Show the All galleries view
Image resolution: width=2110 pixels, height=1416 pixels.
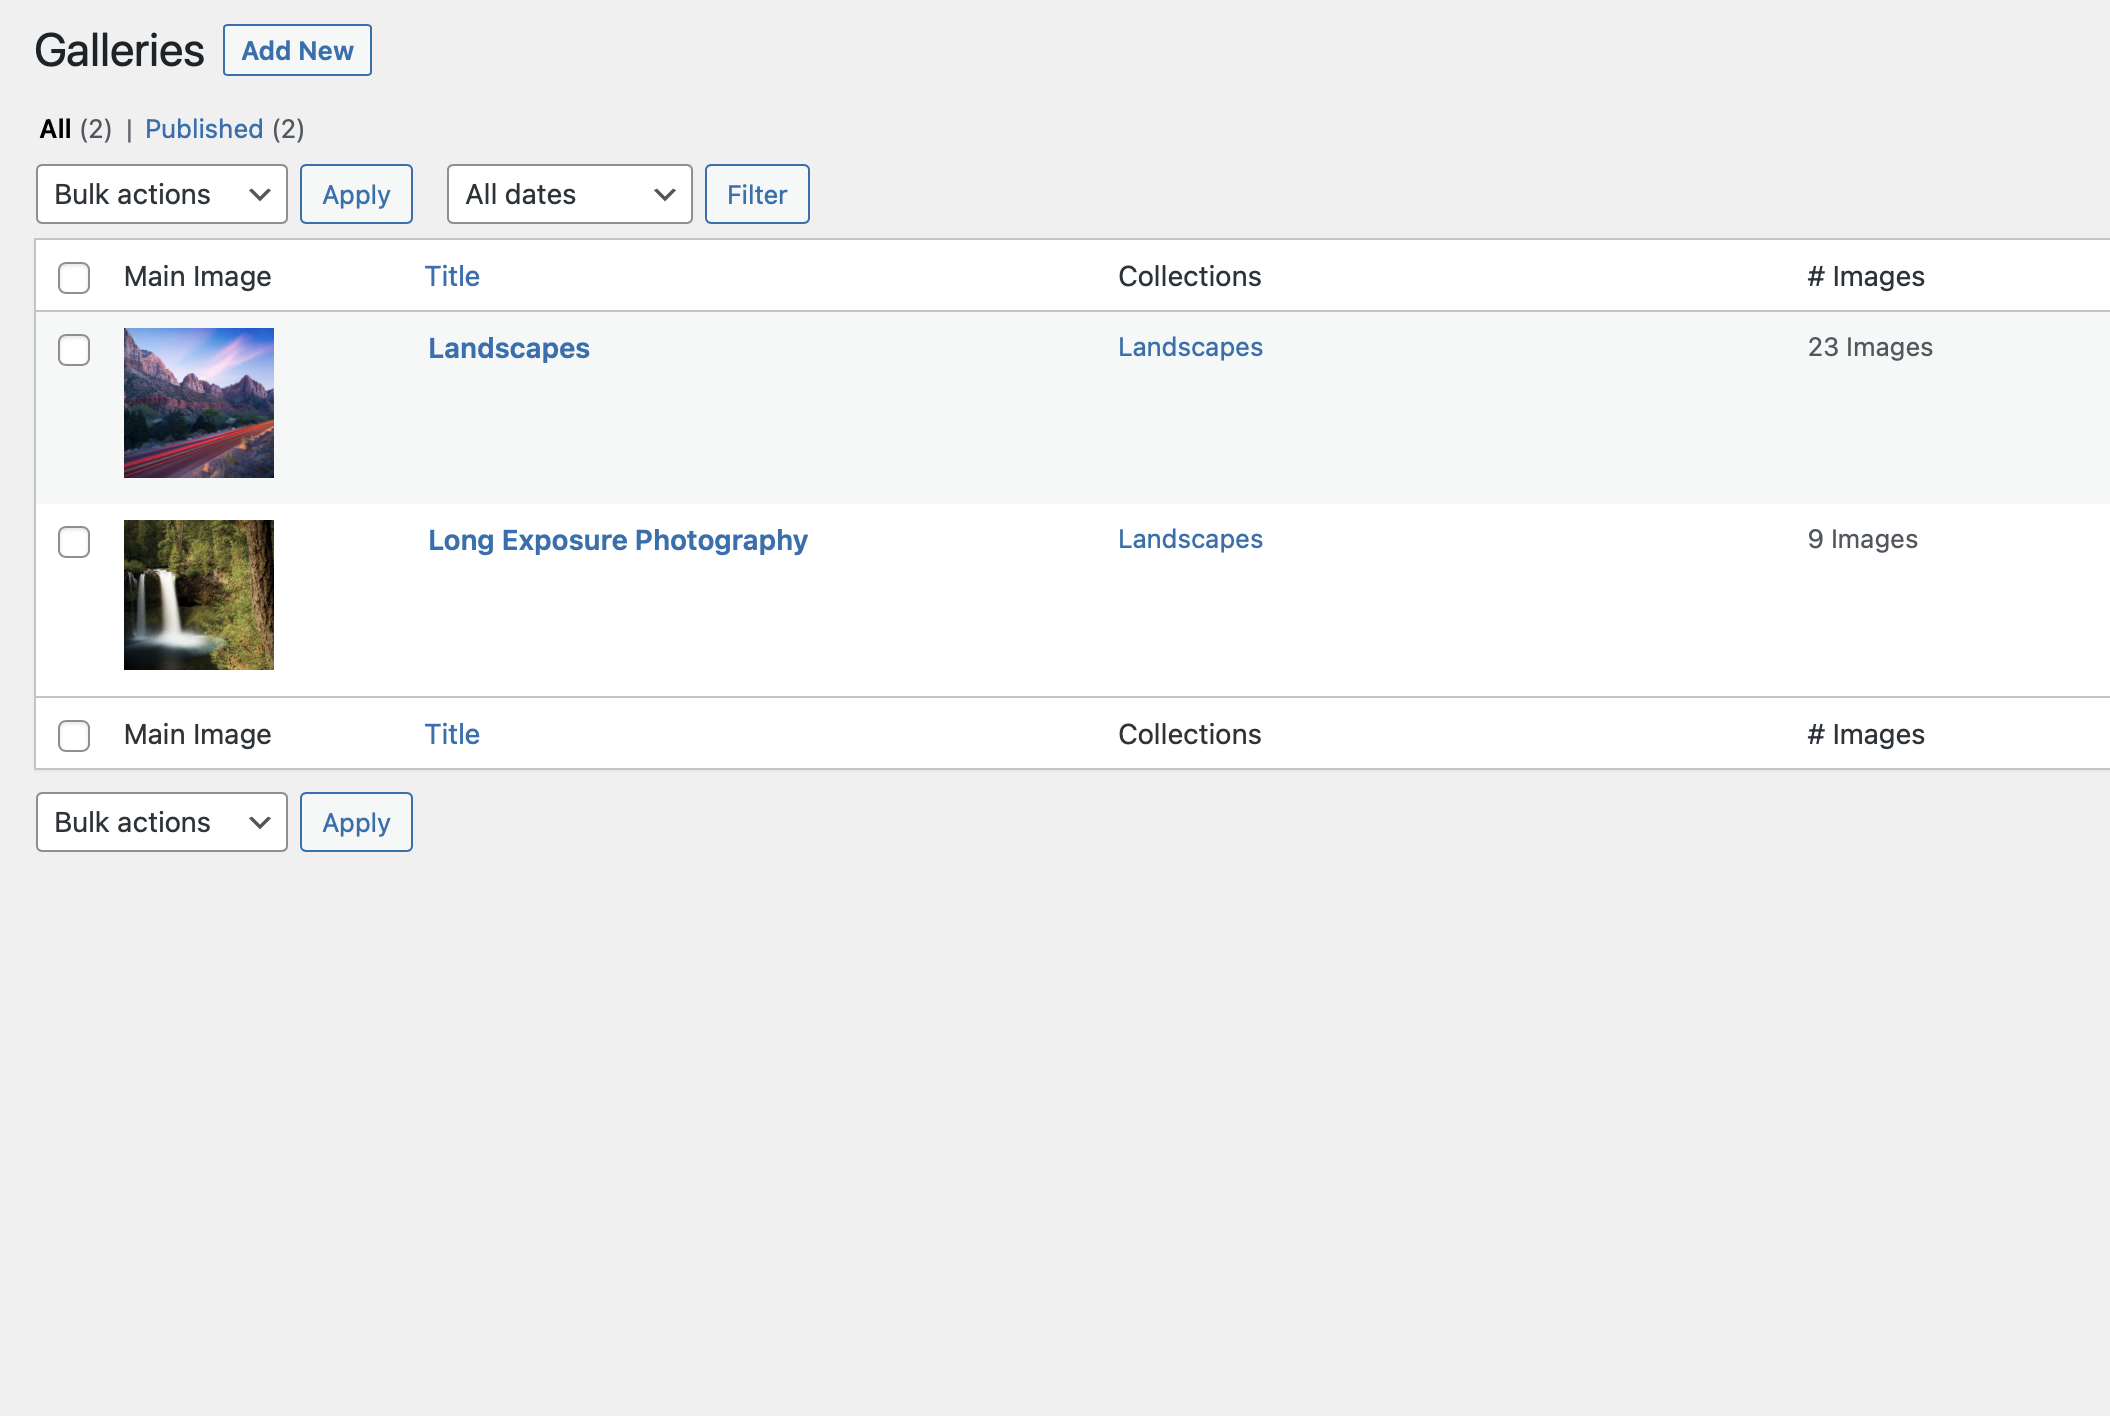[x=55, y=129]
